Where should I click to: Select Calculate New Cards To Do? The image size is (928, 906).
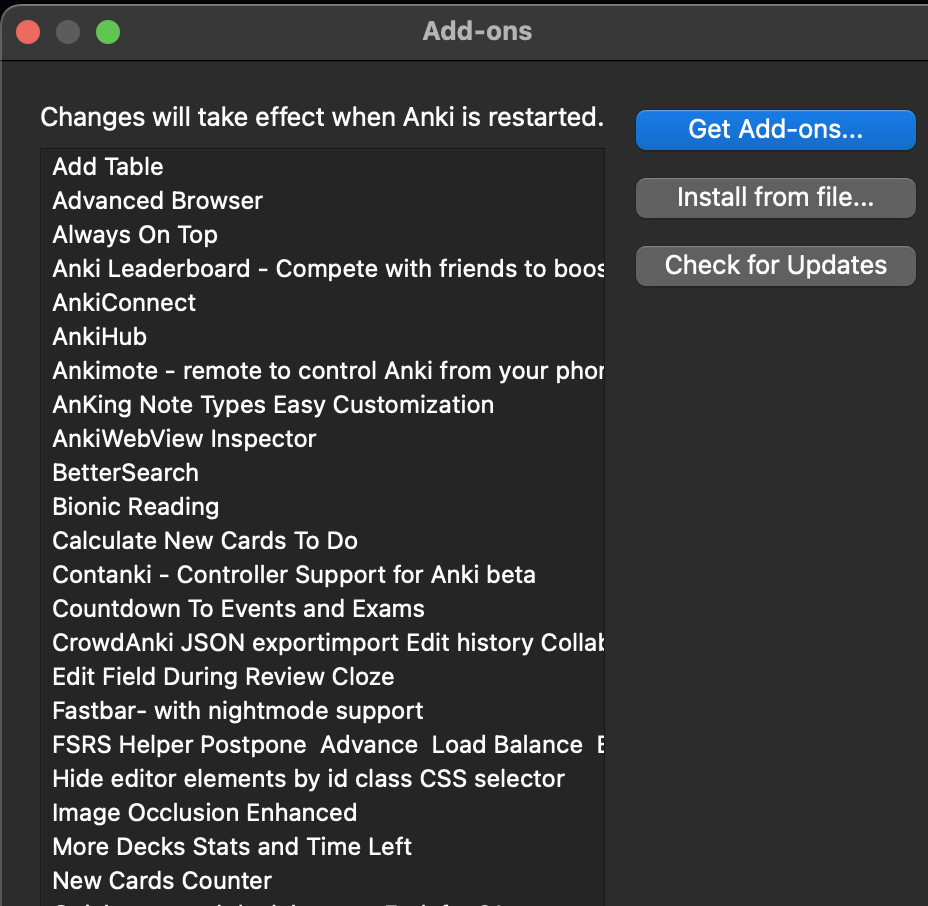(x=205, y=541)
